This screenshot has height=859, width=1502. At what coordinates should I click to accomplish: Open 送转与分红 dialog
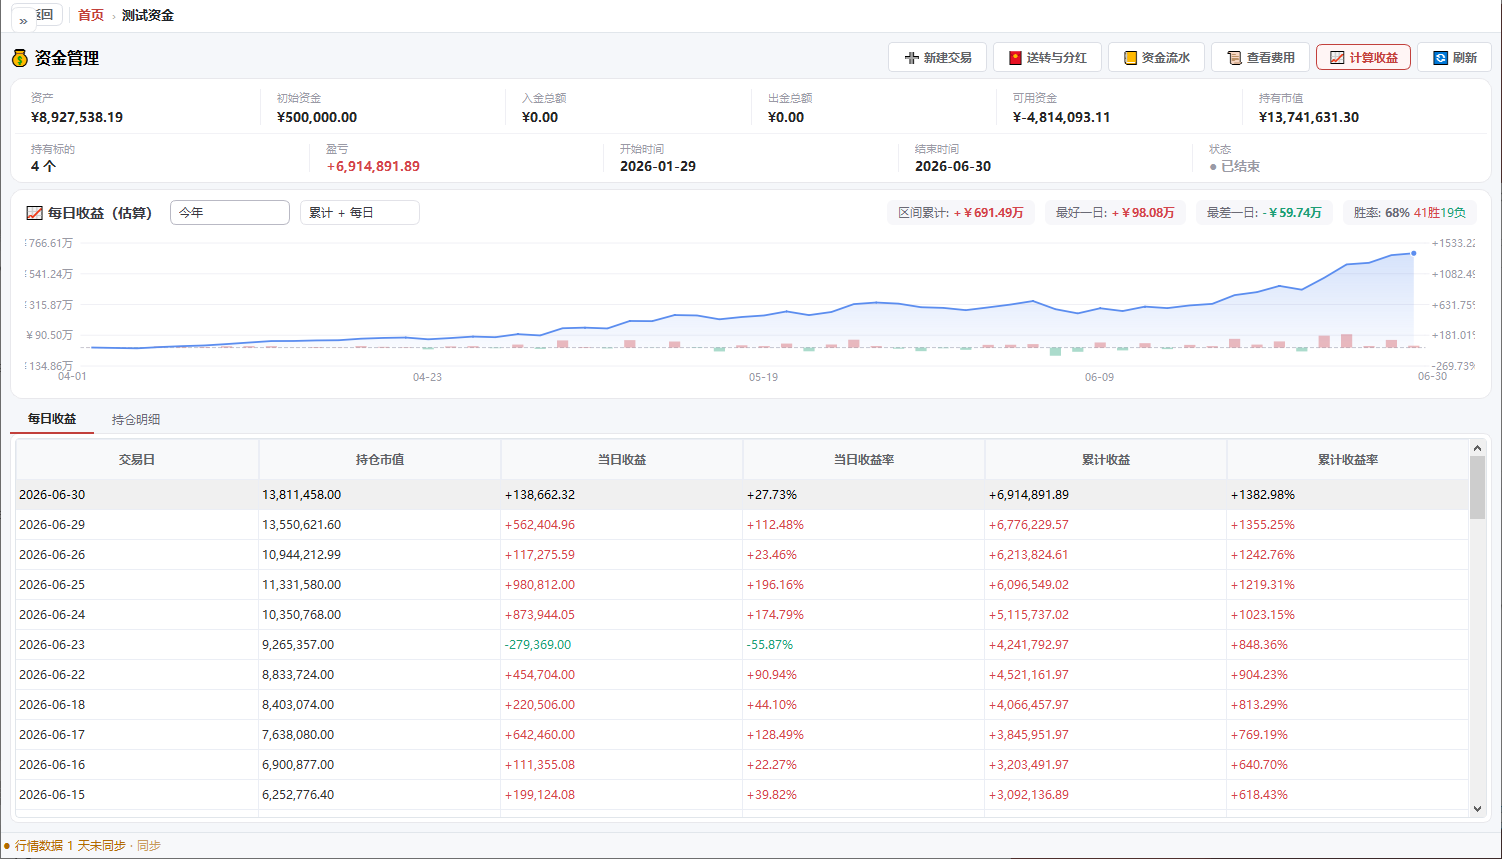[x=1047, y=58]
